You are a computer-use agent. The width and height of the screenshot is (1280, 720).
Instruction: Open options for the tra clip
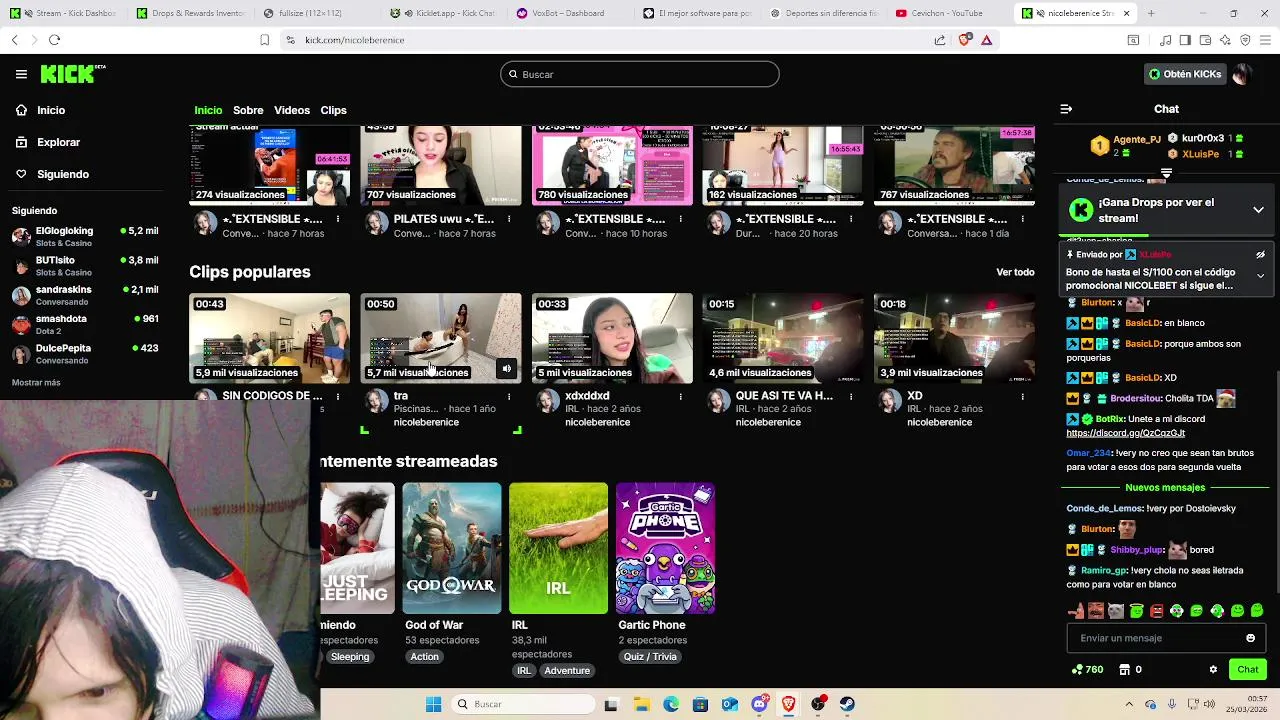click(x=509, y=397)
